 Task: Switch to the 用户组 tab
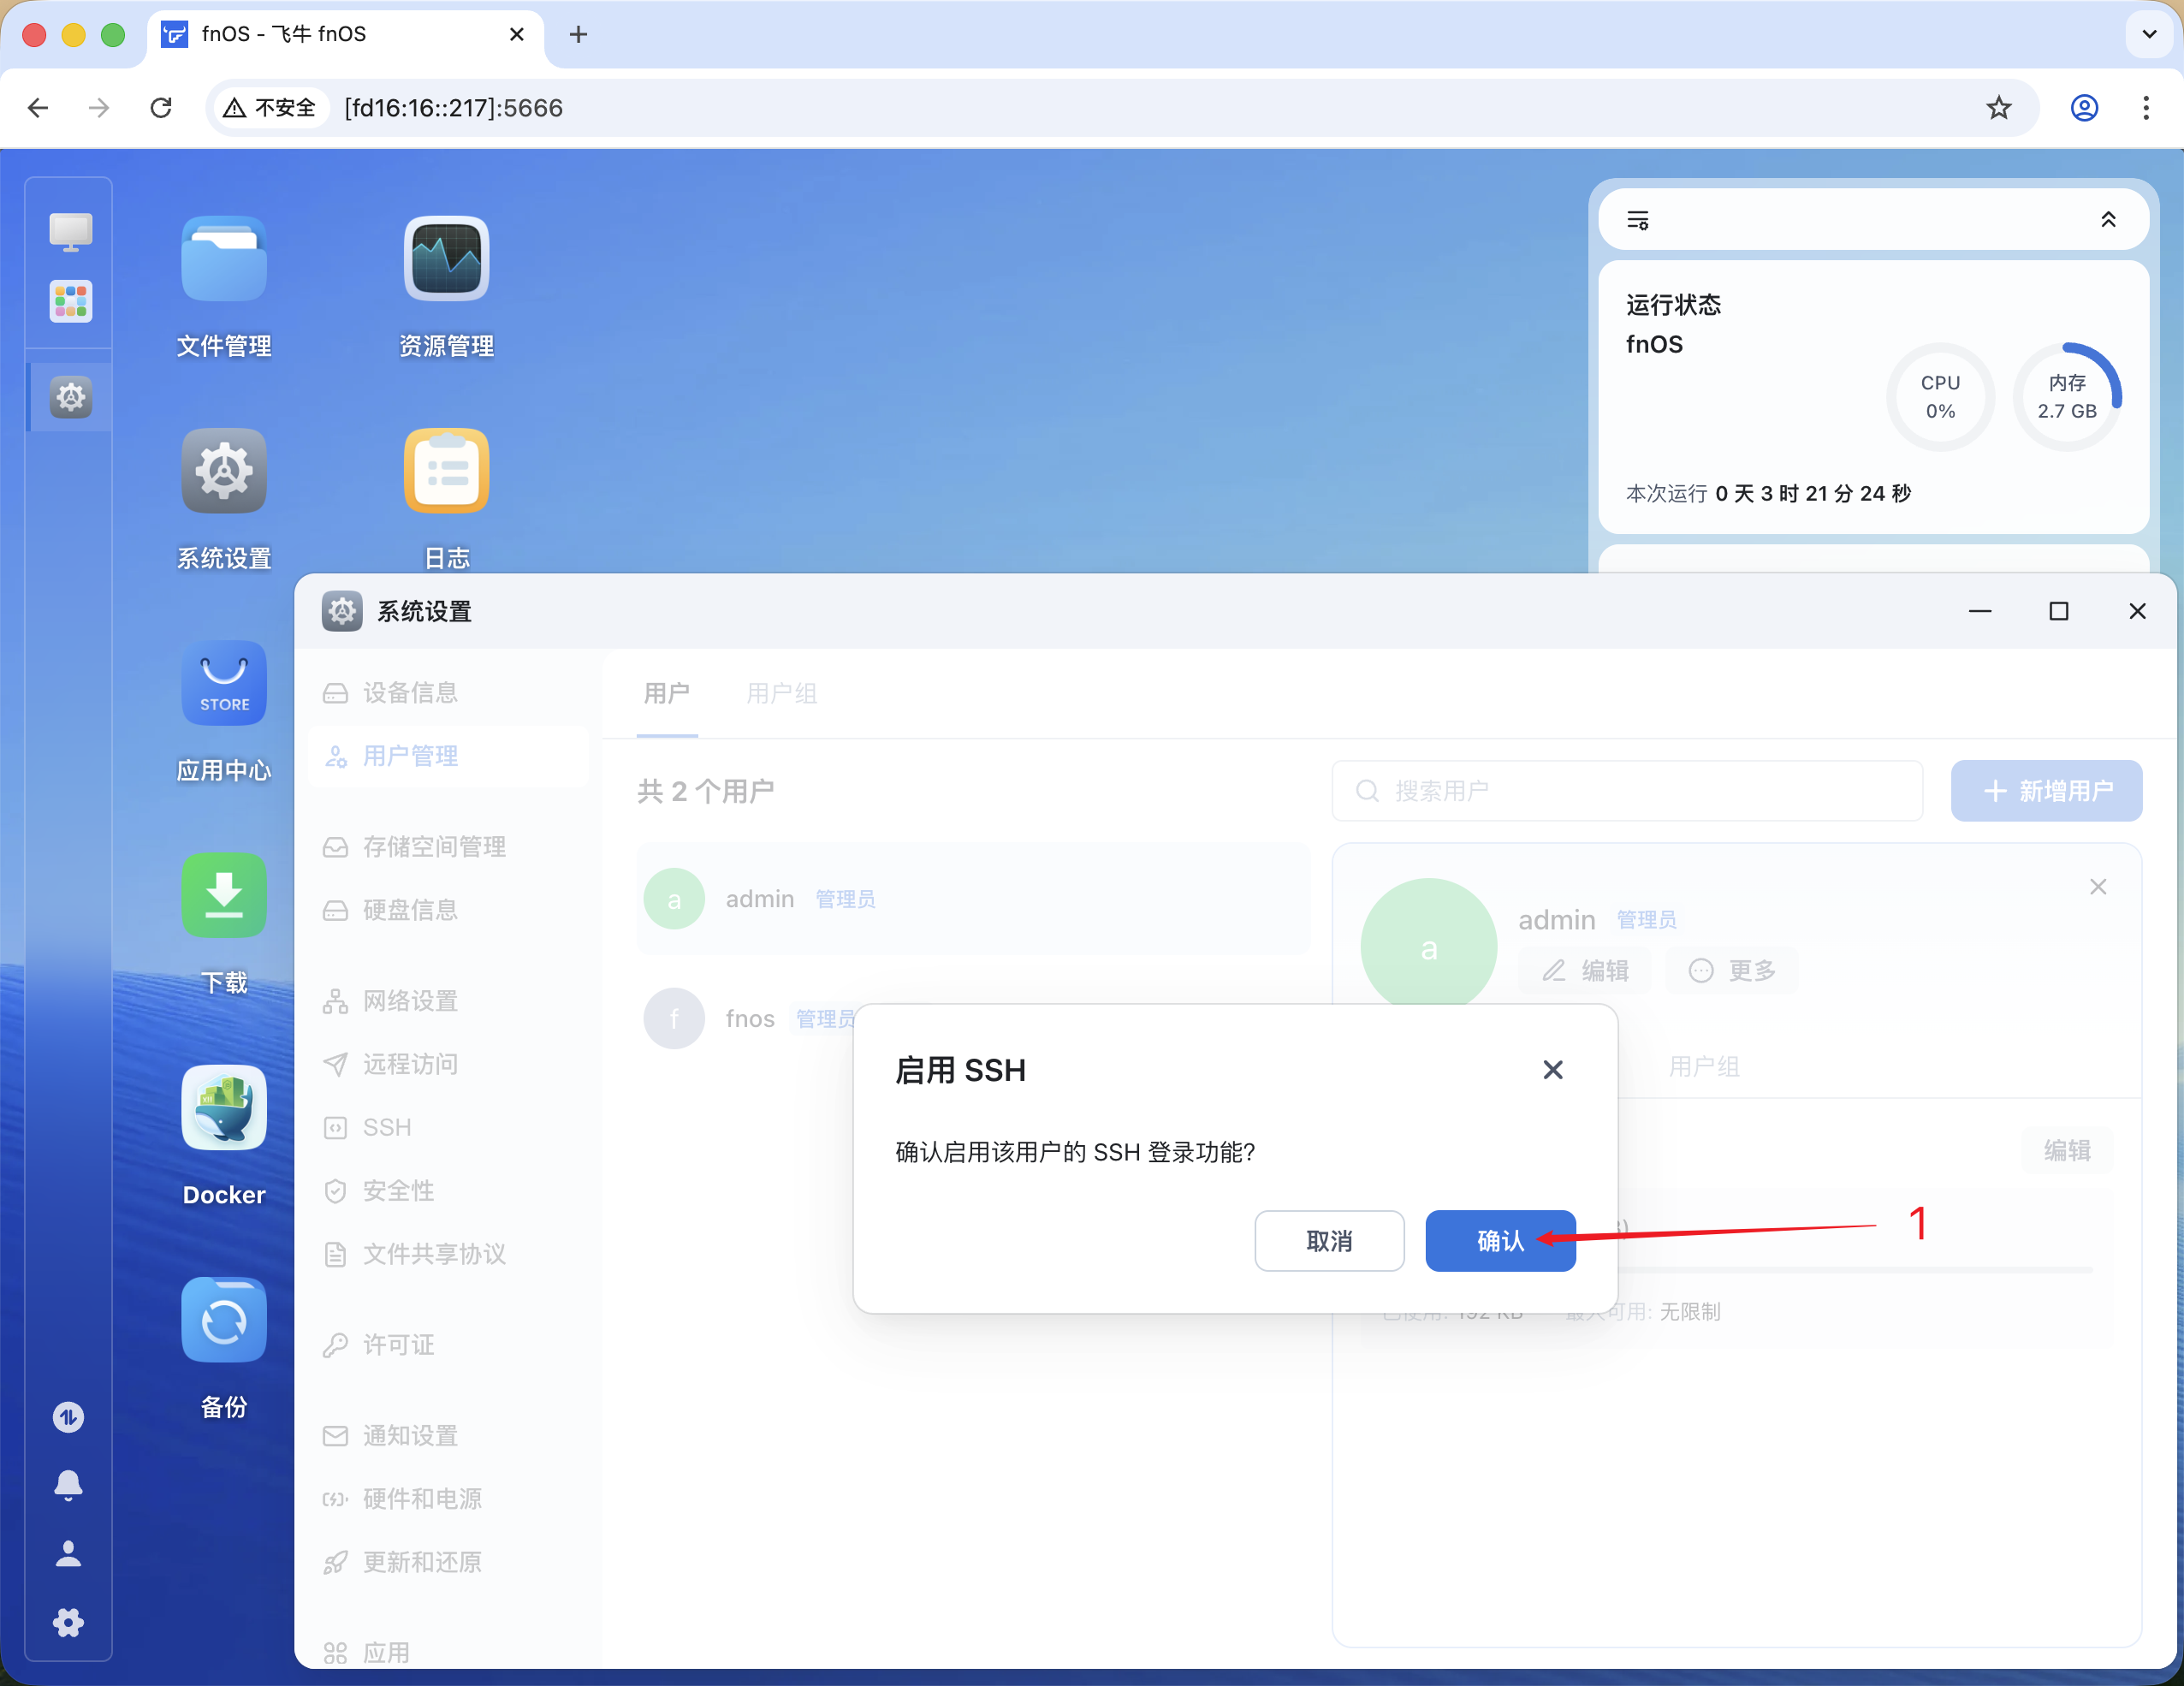tap(781, 693)
